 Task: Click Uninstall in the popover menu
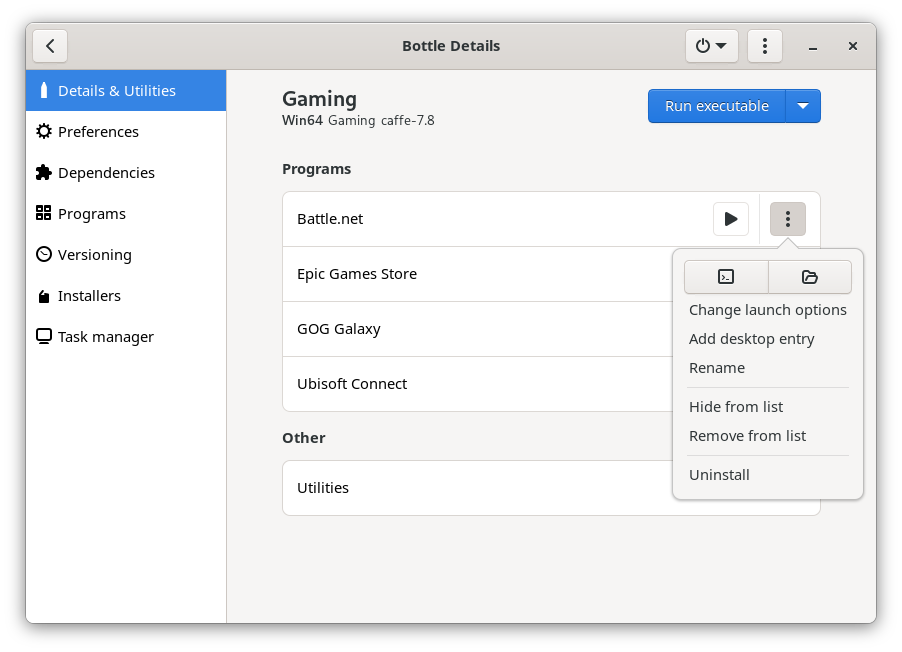tap(719, 475)
